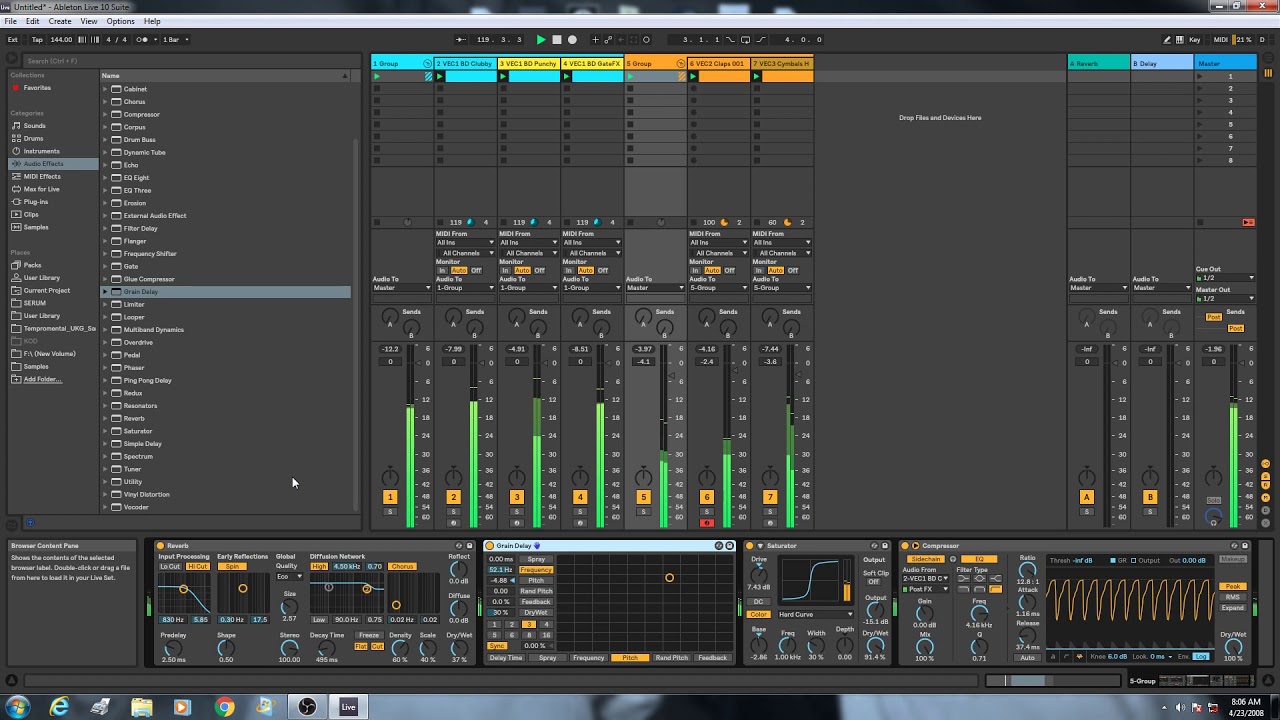Image resolution: width=1280 pixels, height=720 pixels.
Task: Open Current Project folder in Places
Action: [x=46, y=290]
